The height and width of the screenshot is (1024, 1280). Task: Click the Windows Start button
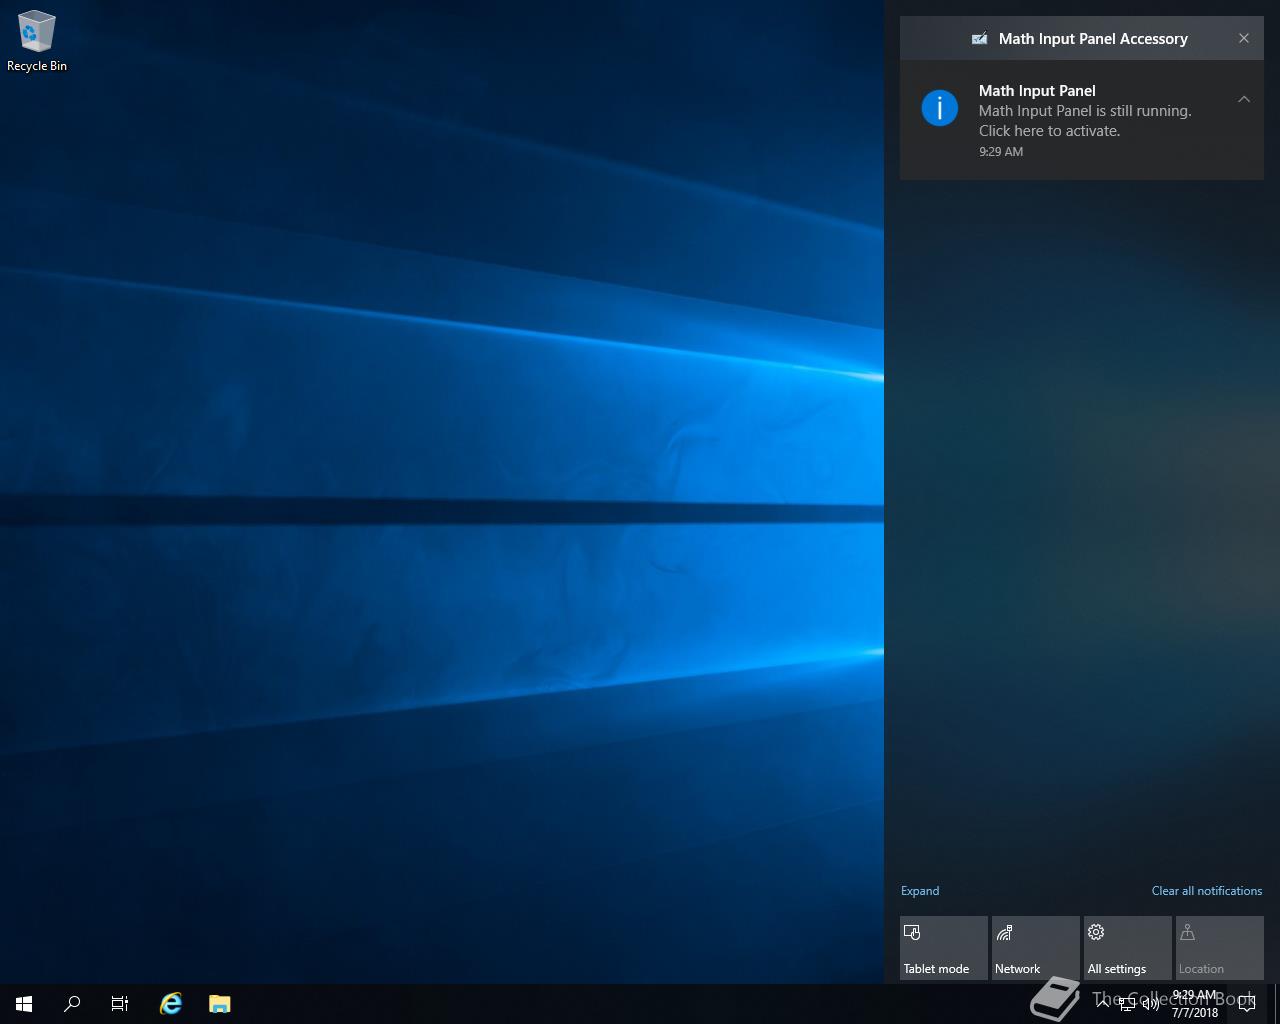tap(24, 1004)
